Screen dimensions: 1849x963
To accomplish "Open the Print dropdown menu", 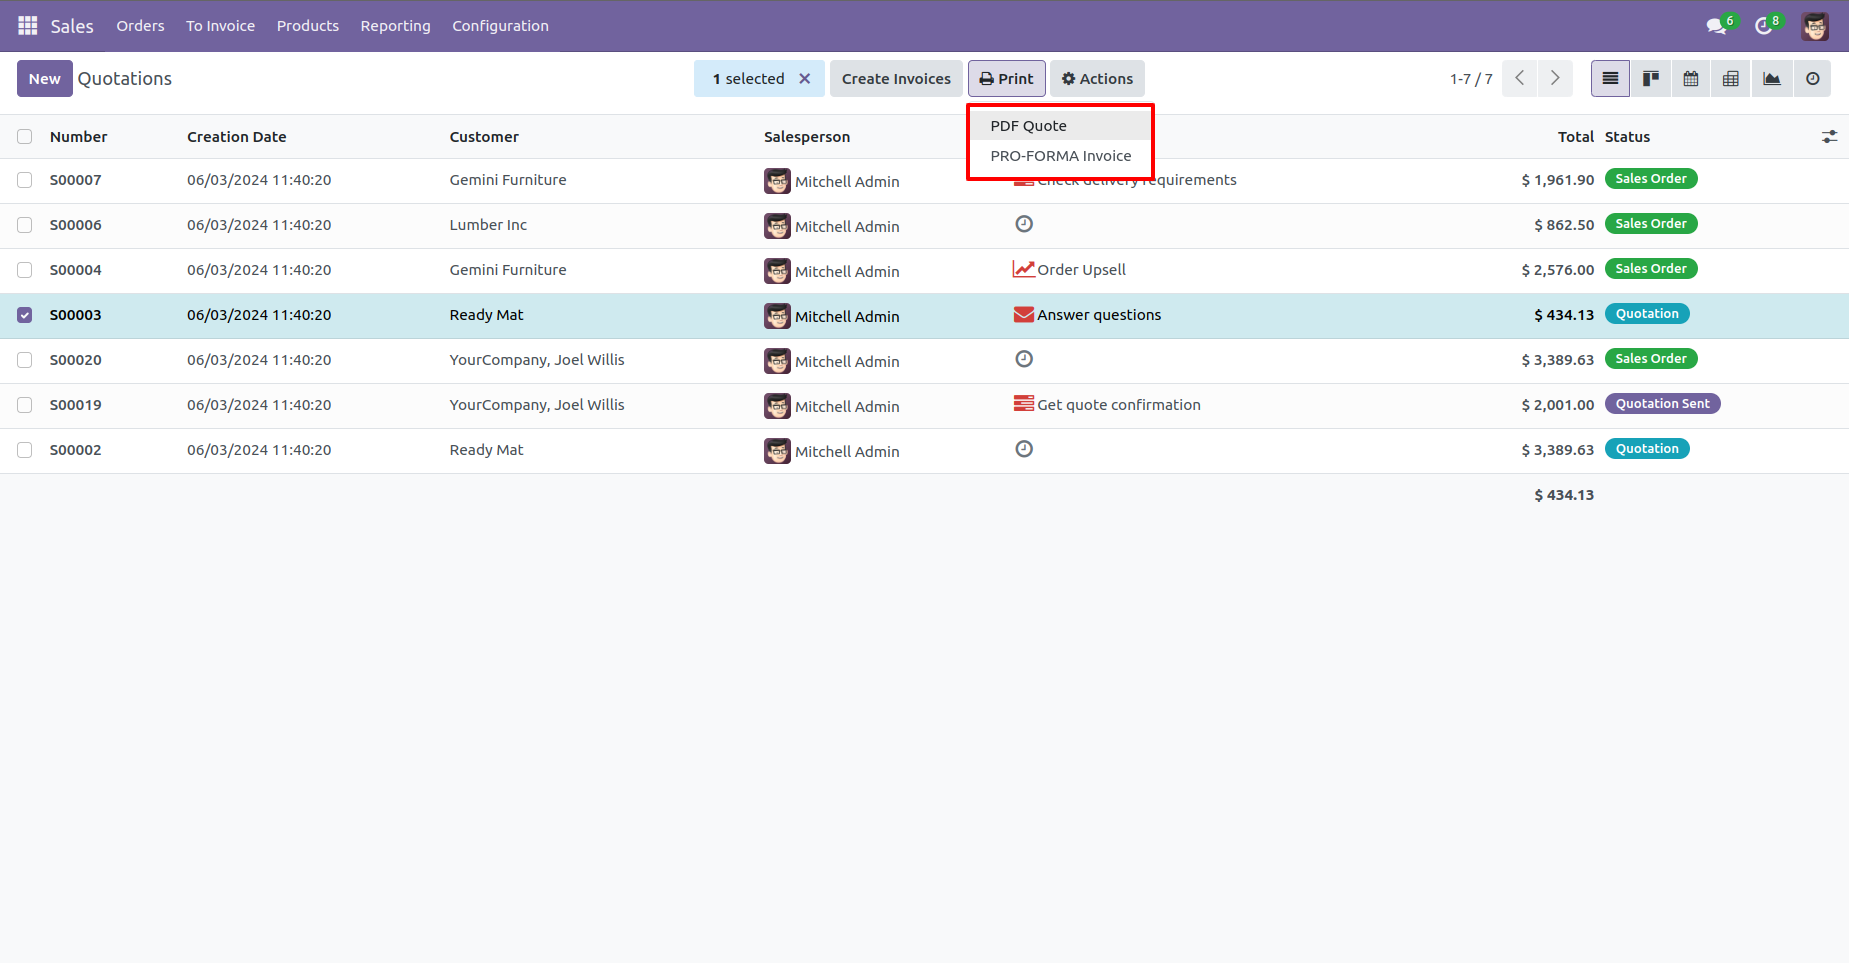I will (x=1006, y=78).
